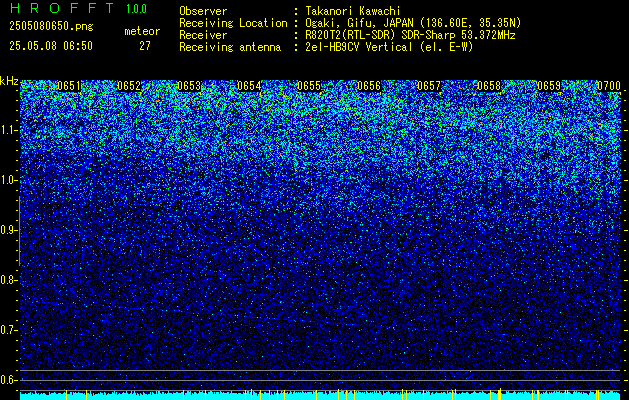
Task: Click the 0659 time marker
Action: (x=549, y=86)
